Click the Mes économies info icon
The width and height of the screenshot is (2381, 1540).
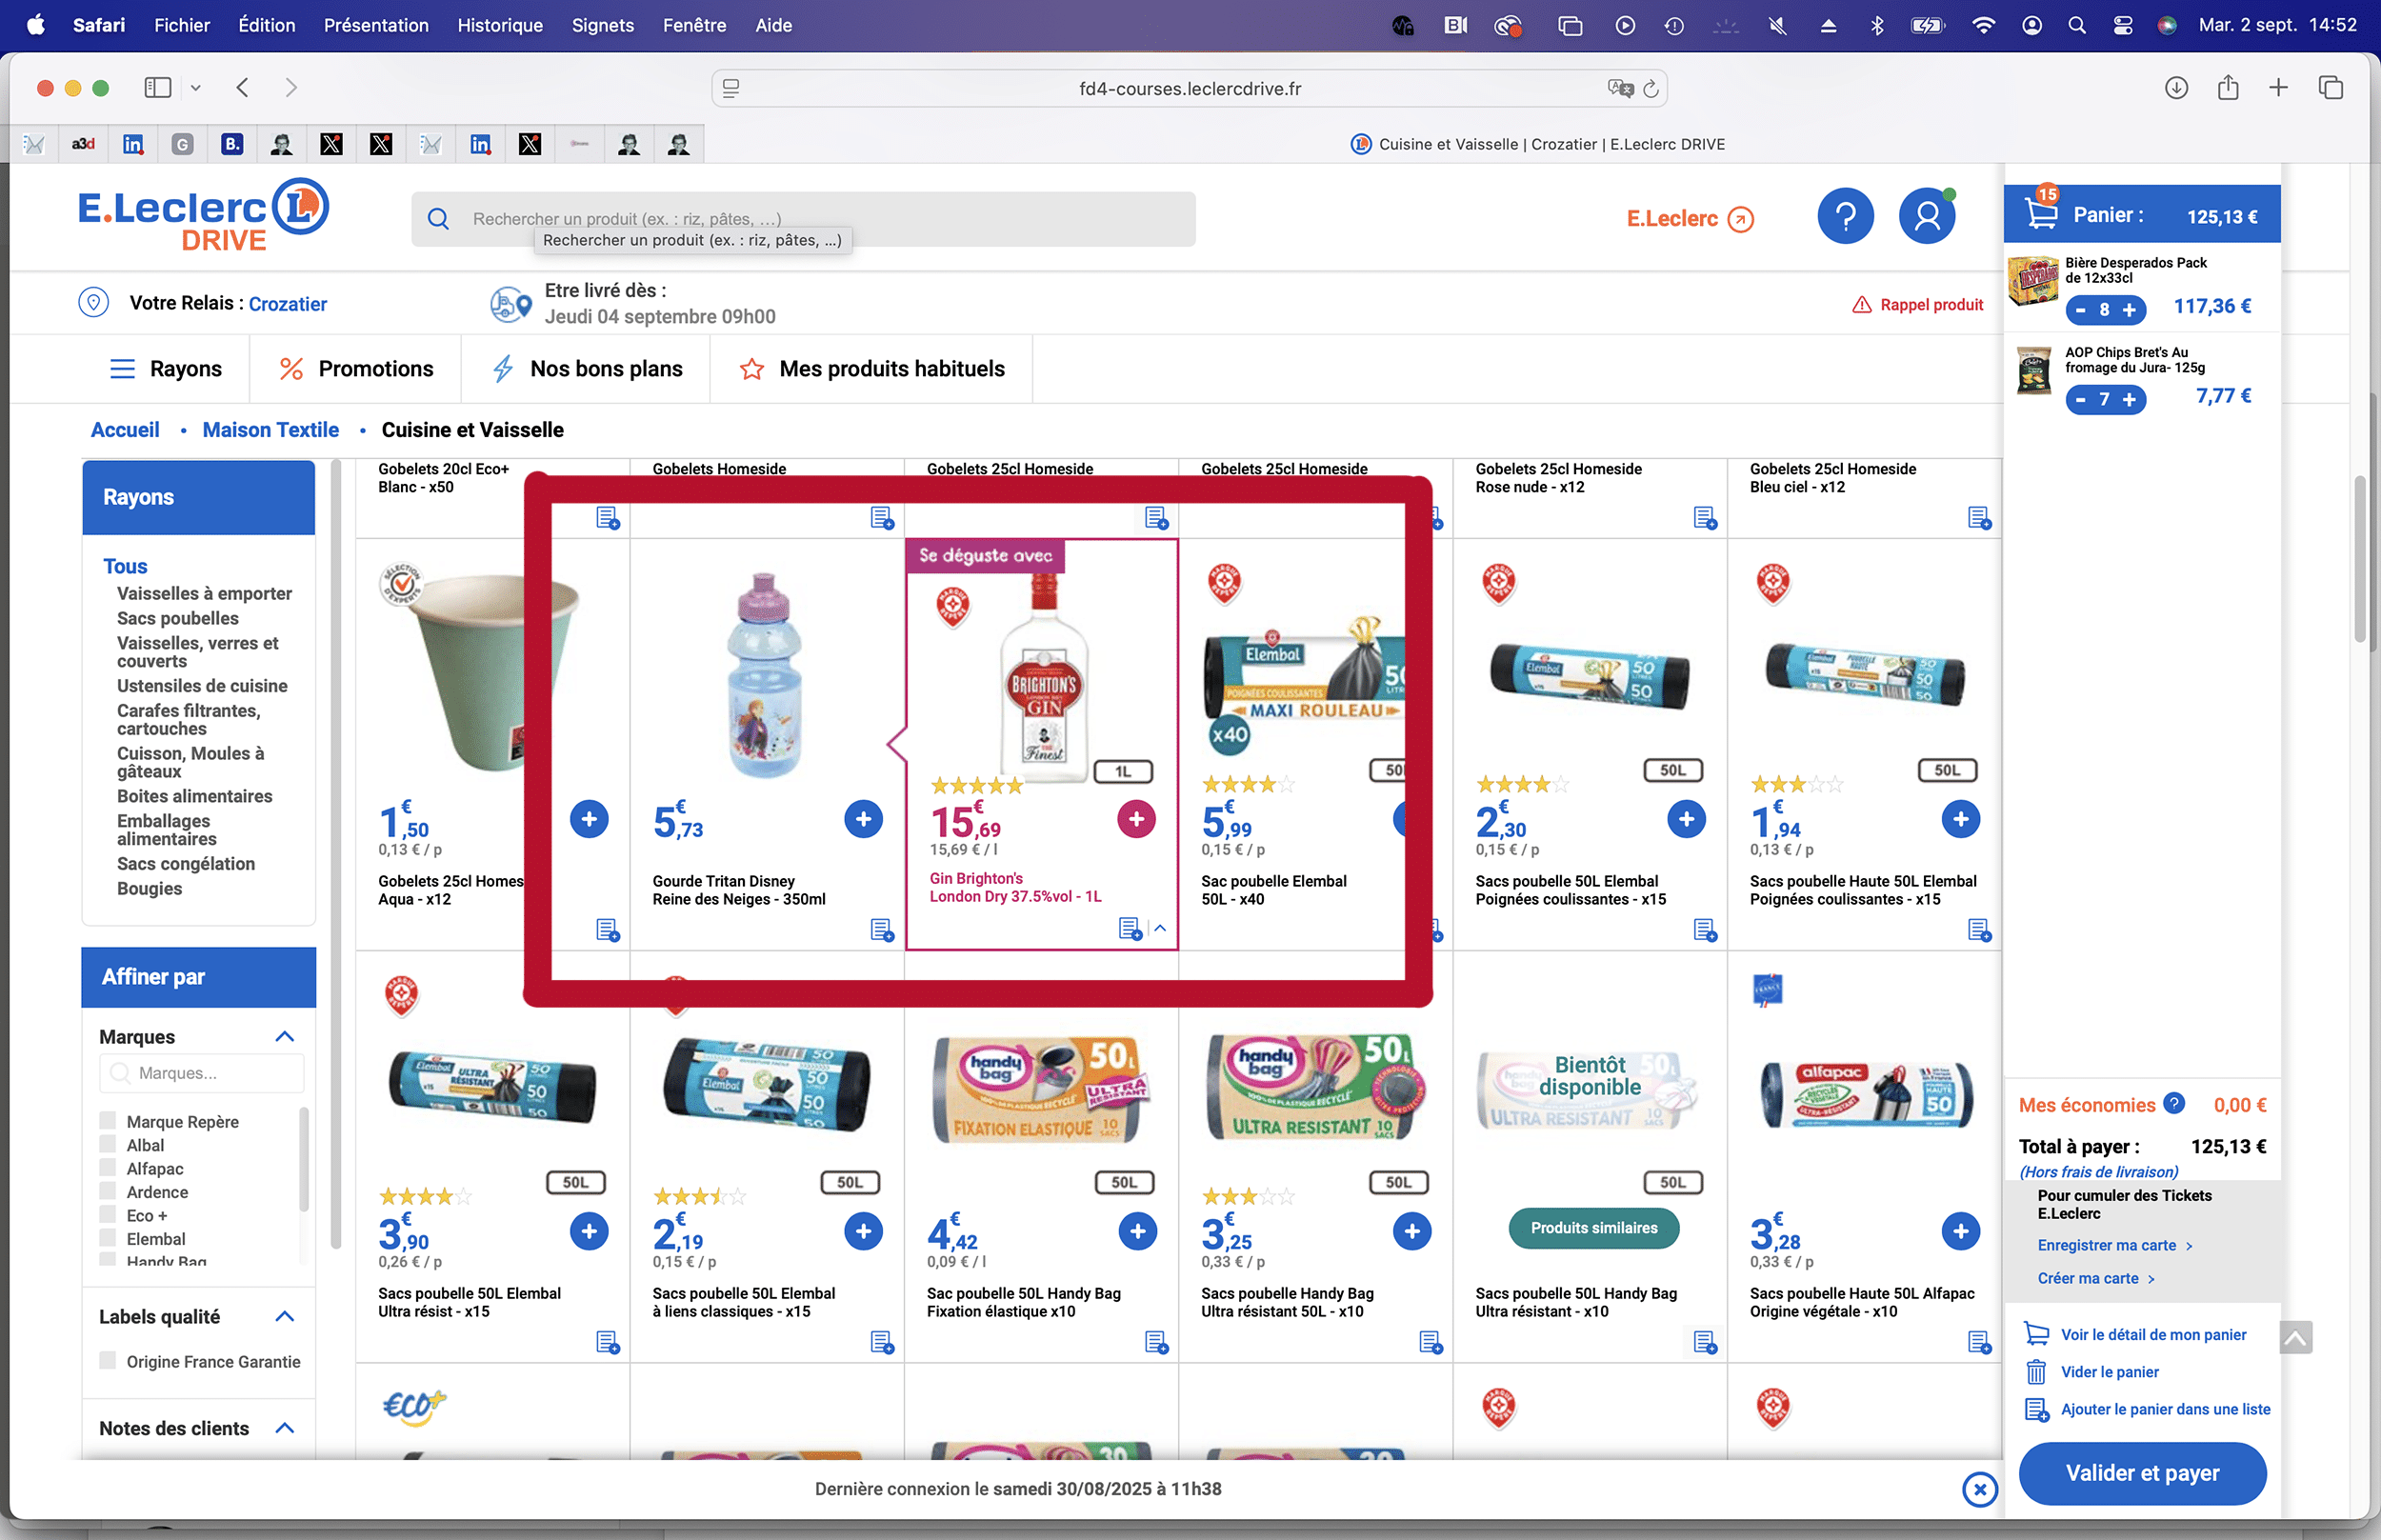tap(2173, 1103)
